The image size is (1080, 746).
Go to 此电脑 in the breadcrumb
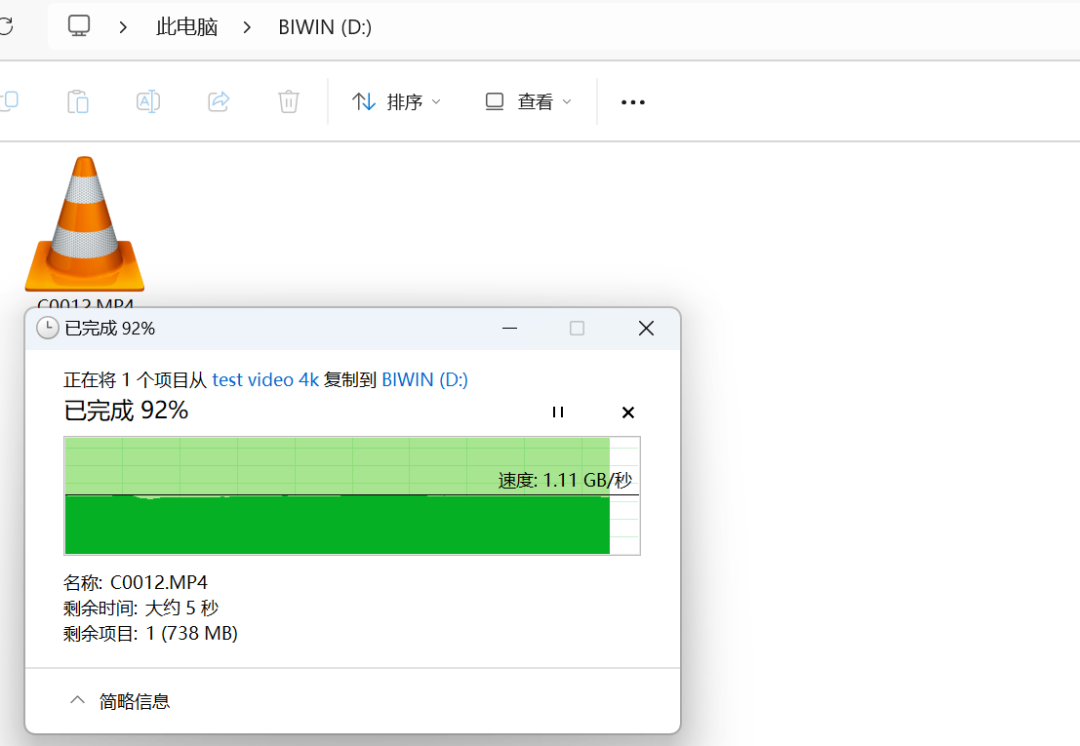(x=187, y=27)
